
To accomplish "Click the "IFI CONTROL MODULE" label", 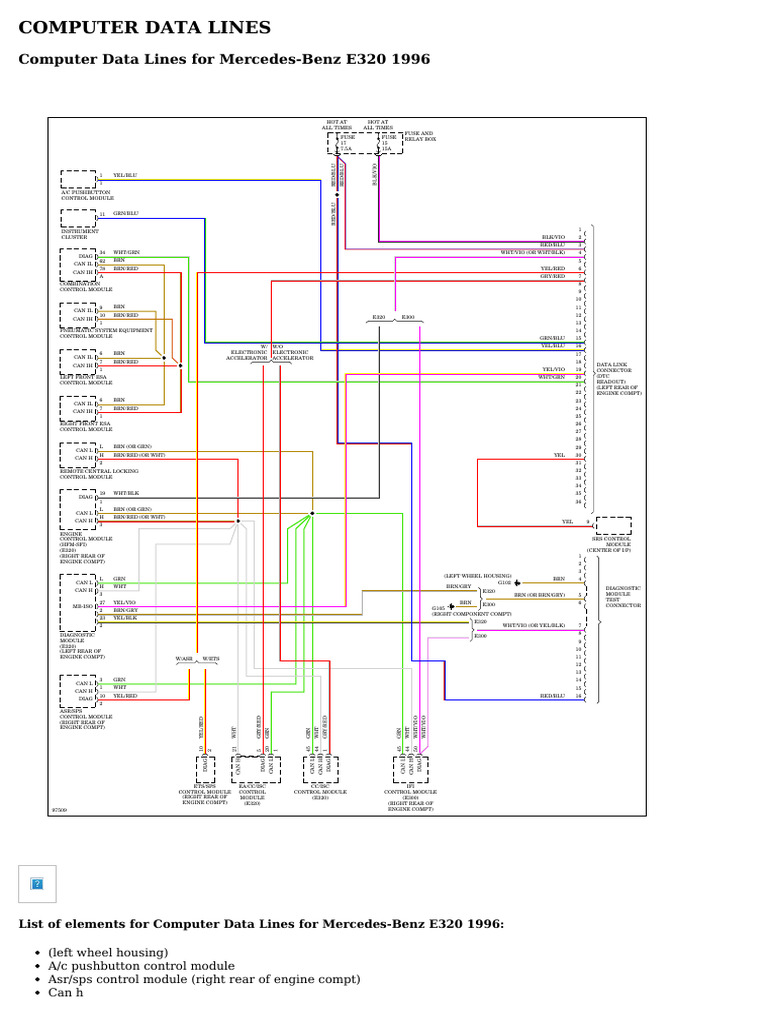I will pos(410,797).
